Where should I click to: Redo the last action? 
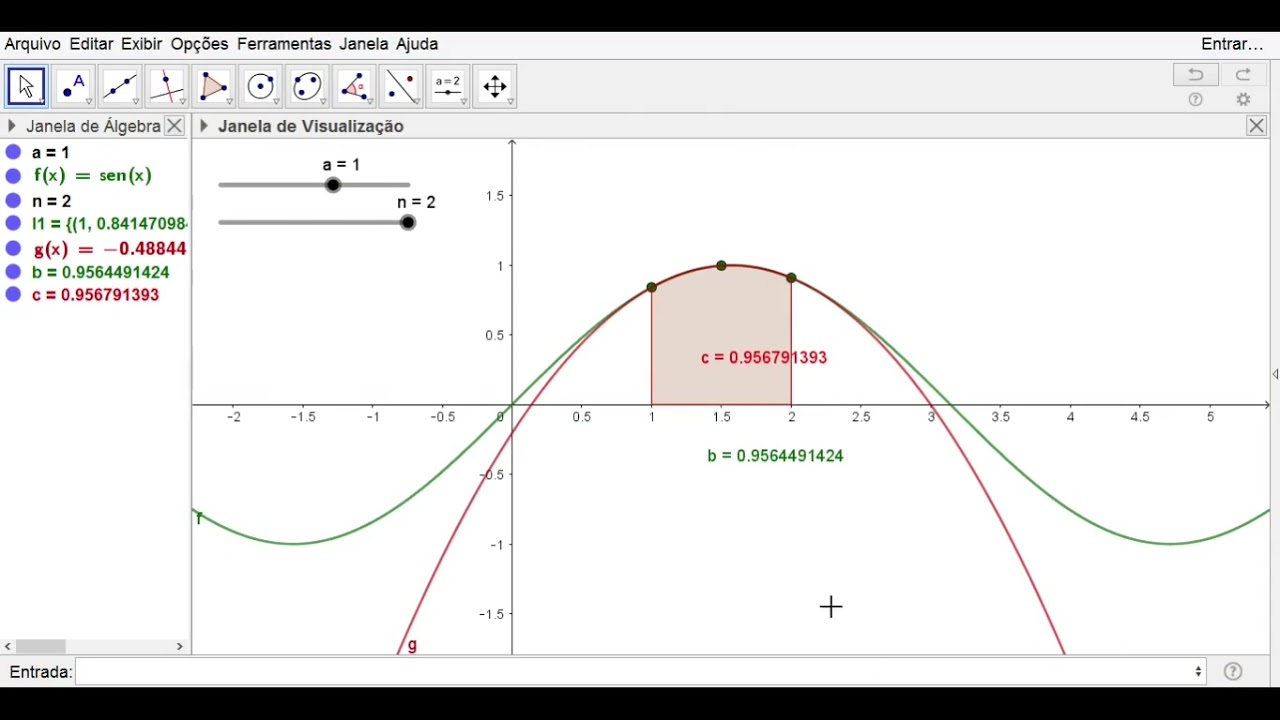point(1243,75)
